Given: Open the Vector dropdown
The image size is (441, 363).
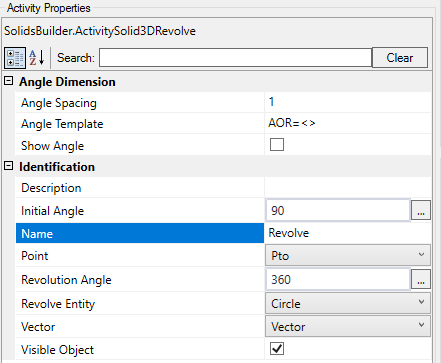Looking at the screenshot, I should click(x=348, y=326).
